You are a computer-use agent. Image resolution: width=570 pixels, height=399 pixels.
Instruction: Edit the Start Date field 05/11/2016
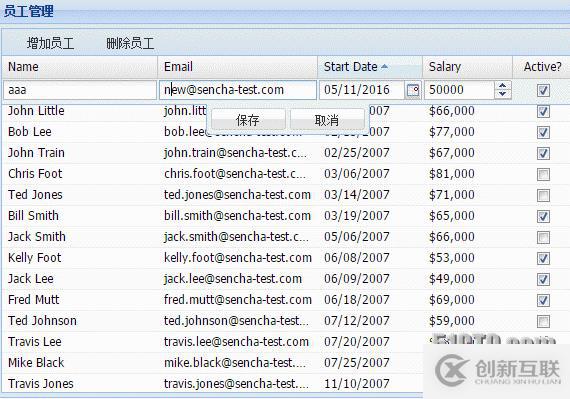pos(362,90)
